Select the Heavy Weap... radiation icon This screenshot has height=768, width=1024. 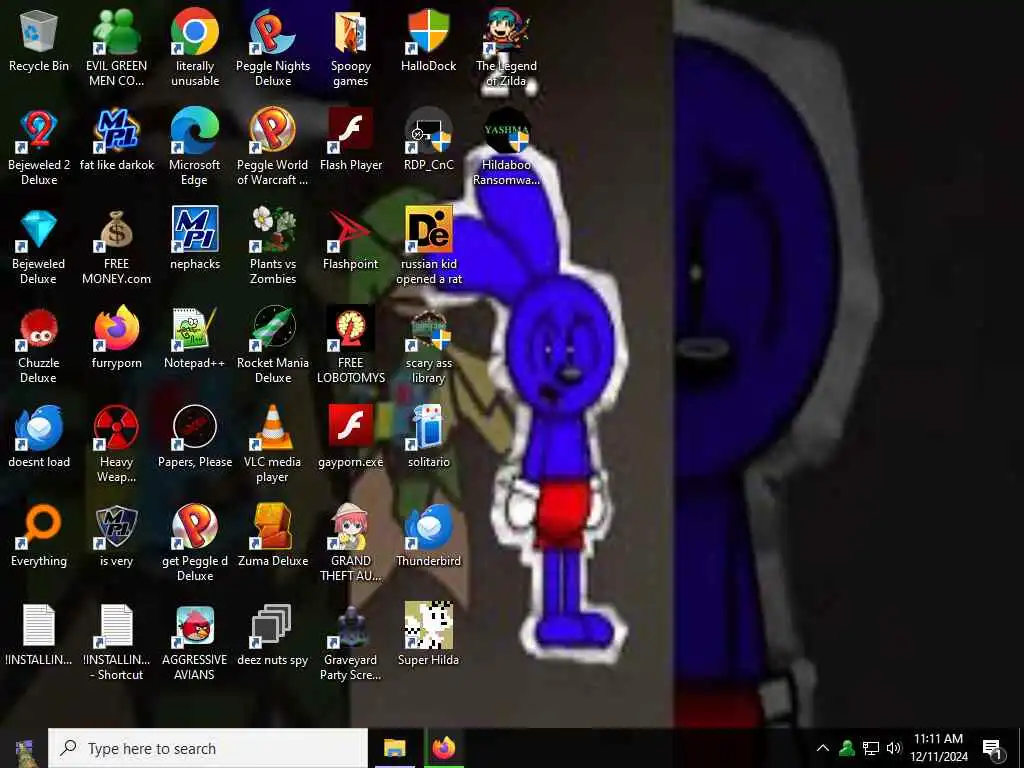pyautogui.click(x=116, y=428)
